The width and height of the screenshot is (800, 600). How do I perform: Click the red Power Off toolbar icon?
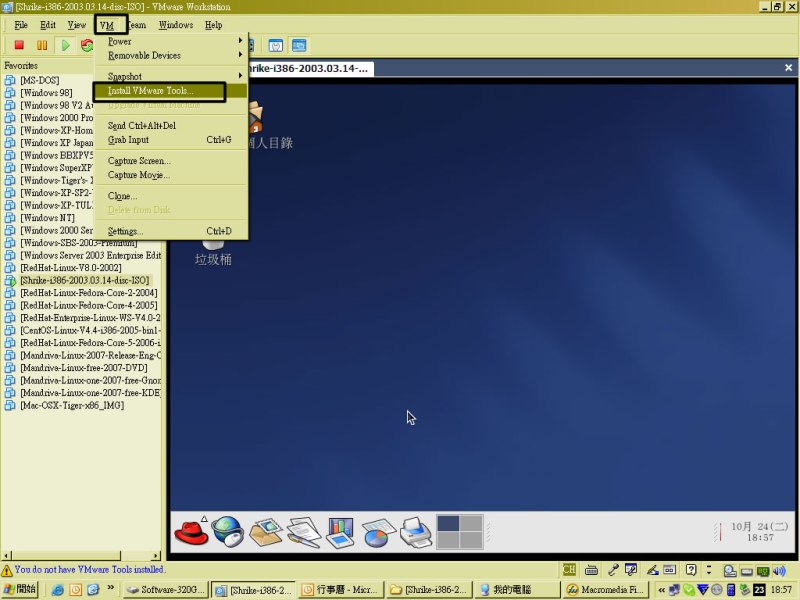pos(19,45)
